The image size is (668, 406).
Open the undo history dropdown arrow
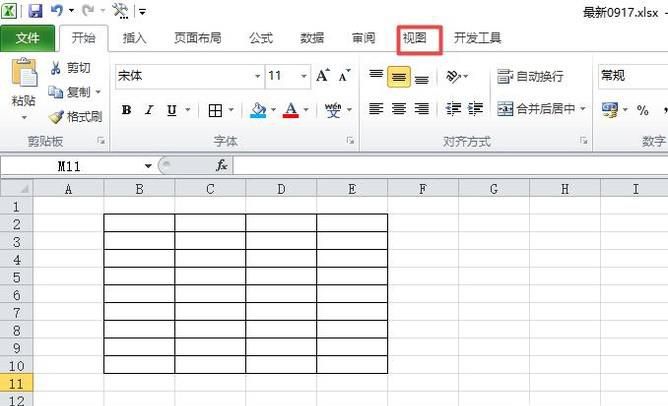coord(72,11)
